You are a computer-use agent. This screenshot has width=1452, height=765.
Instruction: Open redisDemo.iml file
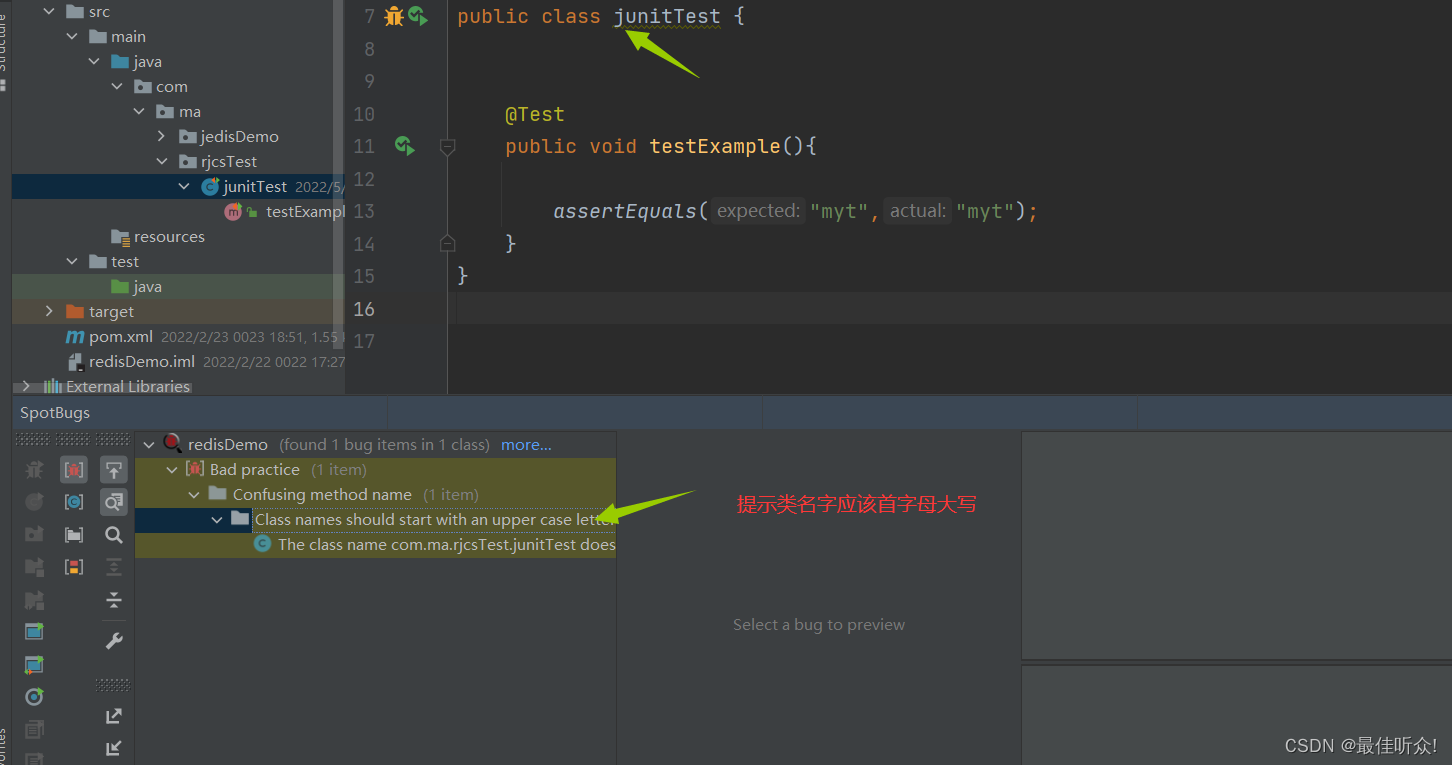(x=141, y=361)
